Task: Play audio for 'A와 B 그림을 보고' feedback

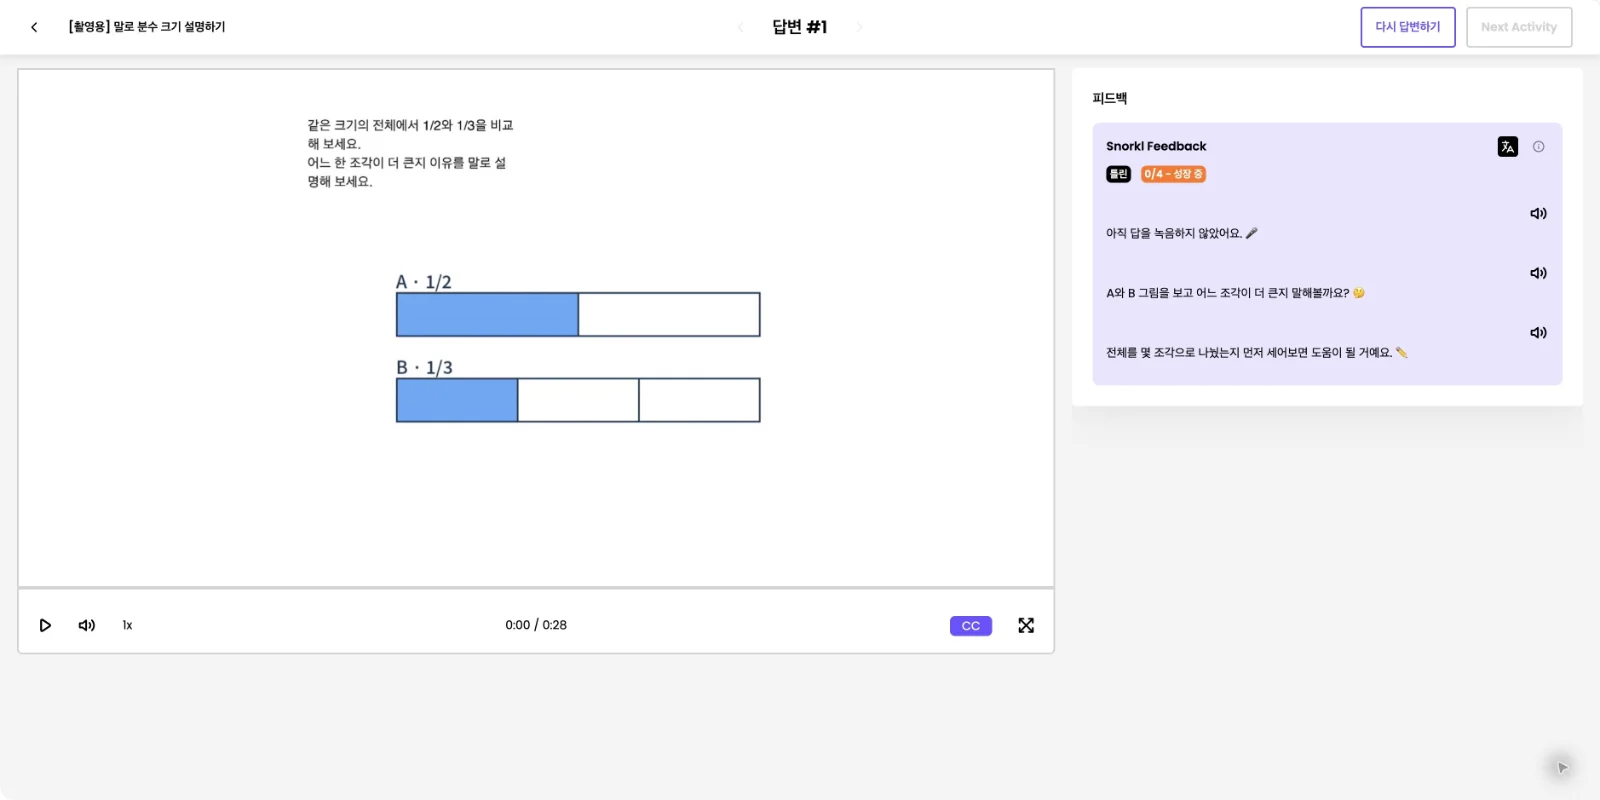Action: [1538, 273]
